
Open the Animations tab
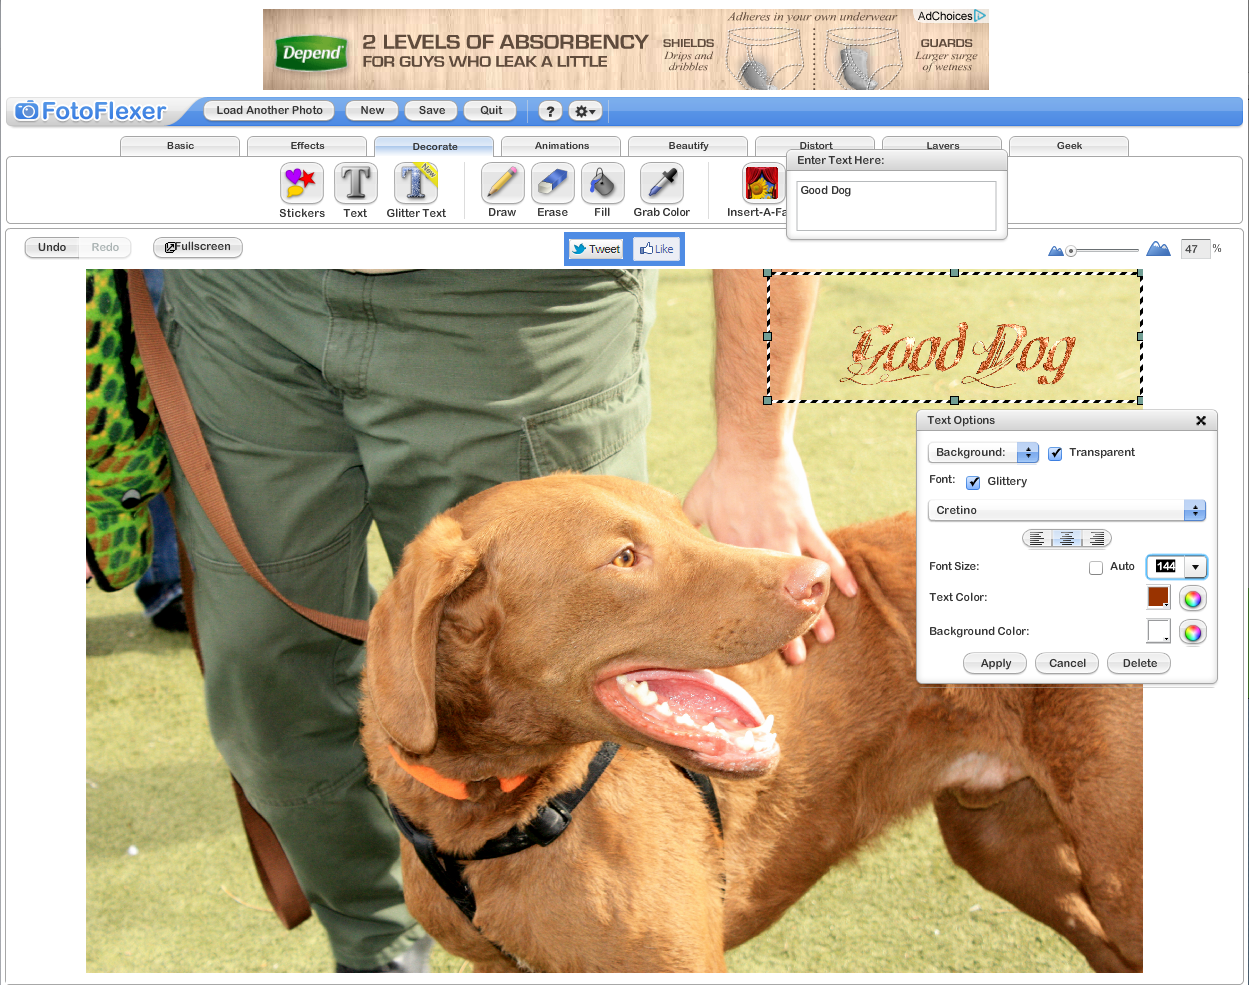[x=561, y=146]
